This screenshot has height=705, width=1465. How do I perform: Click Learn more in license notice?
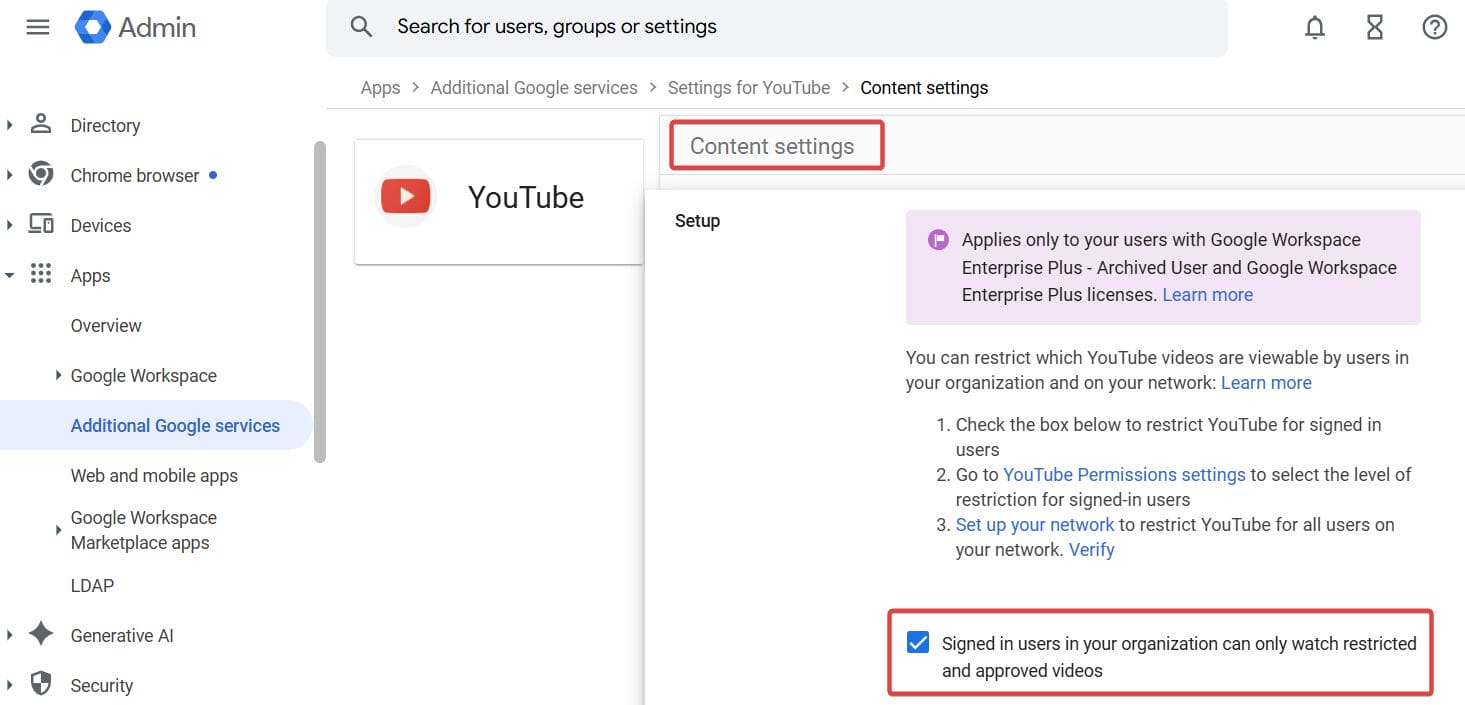(1207, 295)
